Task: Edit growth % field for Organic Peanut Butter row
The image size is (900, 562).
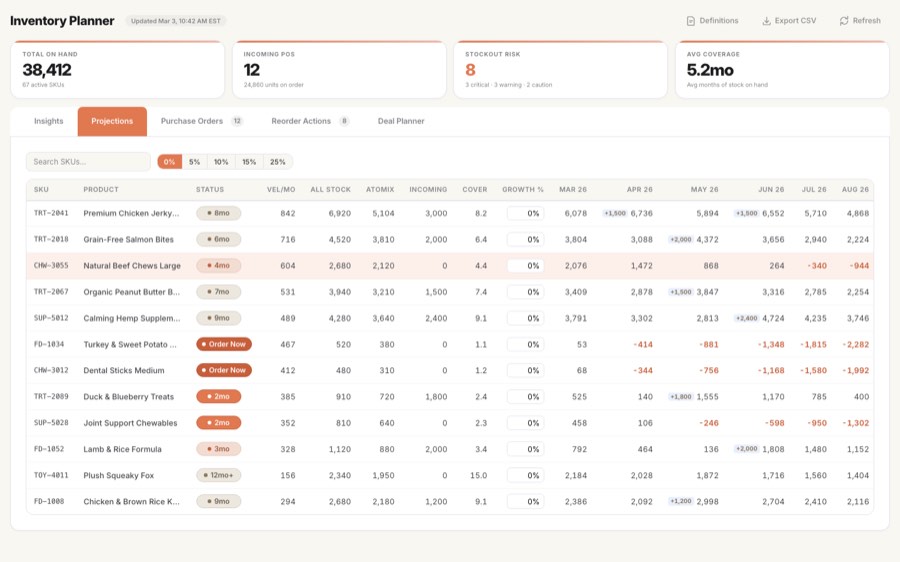Action: click(525, 292)
